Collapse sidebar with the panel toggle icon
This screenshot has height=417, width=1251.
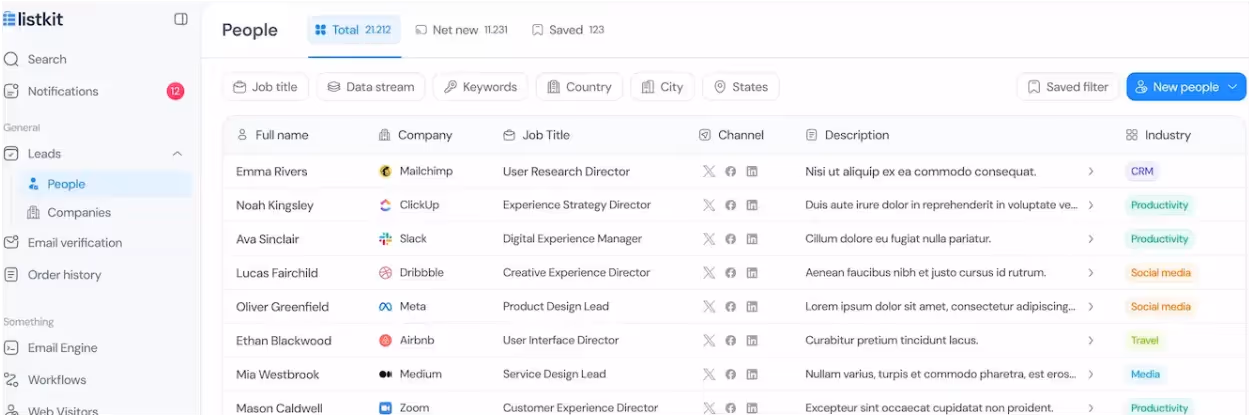181,19
